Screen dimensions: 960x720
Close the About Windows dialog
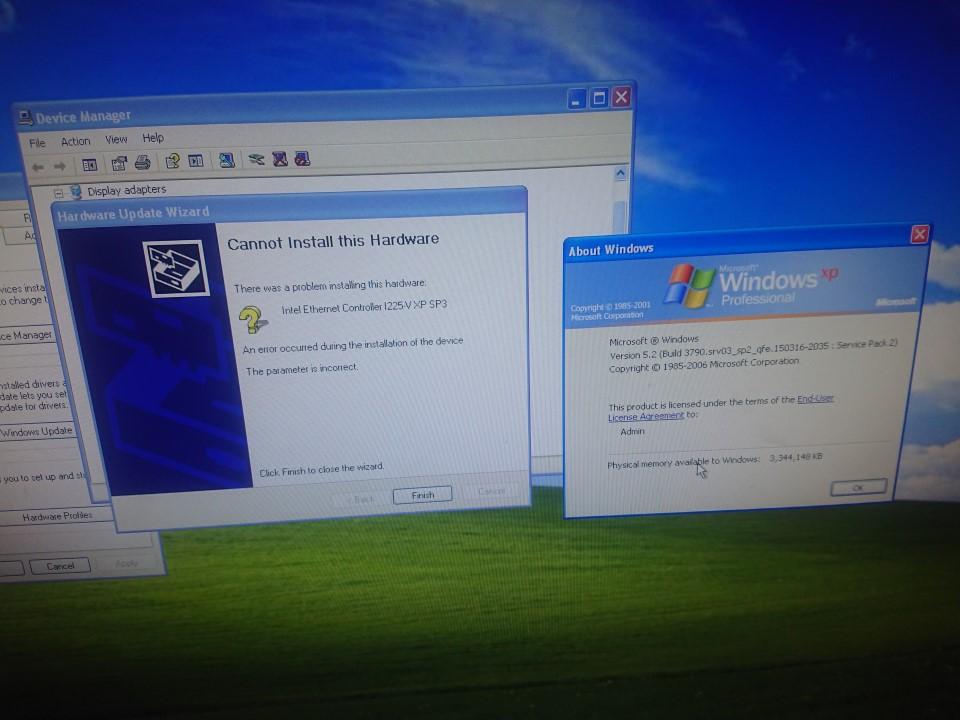pyautogui.click(x=919, y=234)
